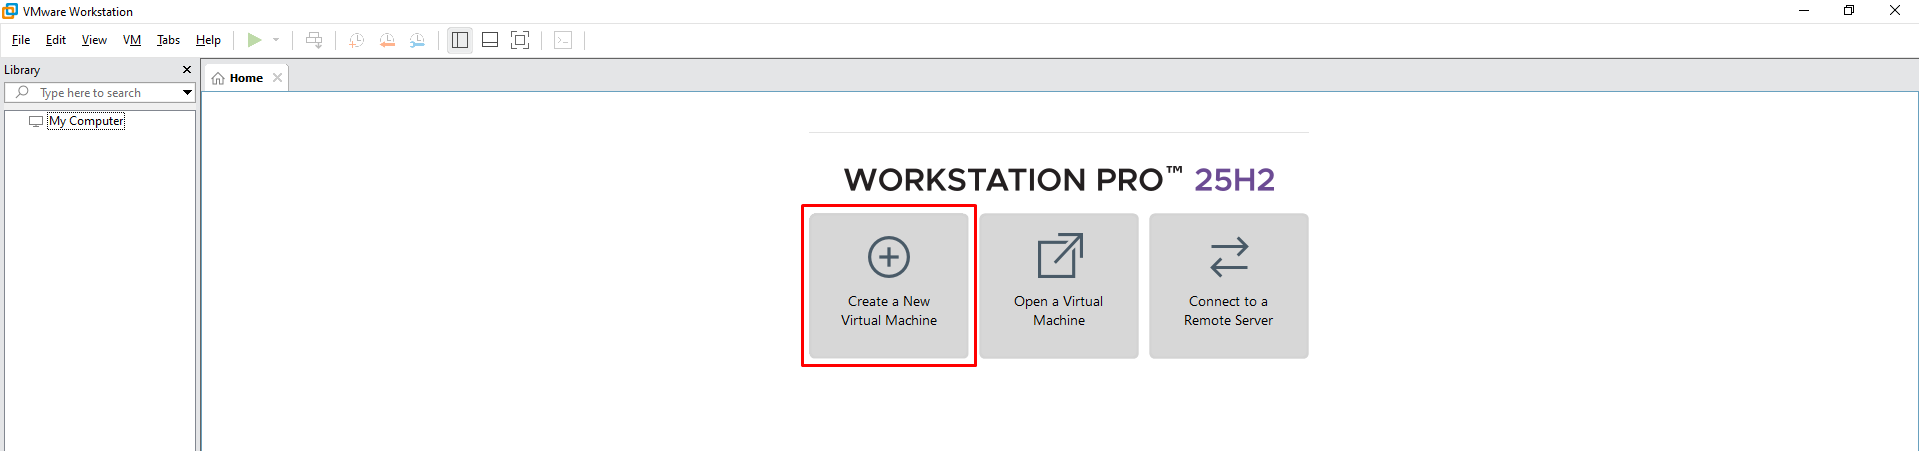Open the Tabs menu

point(168,40)
